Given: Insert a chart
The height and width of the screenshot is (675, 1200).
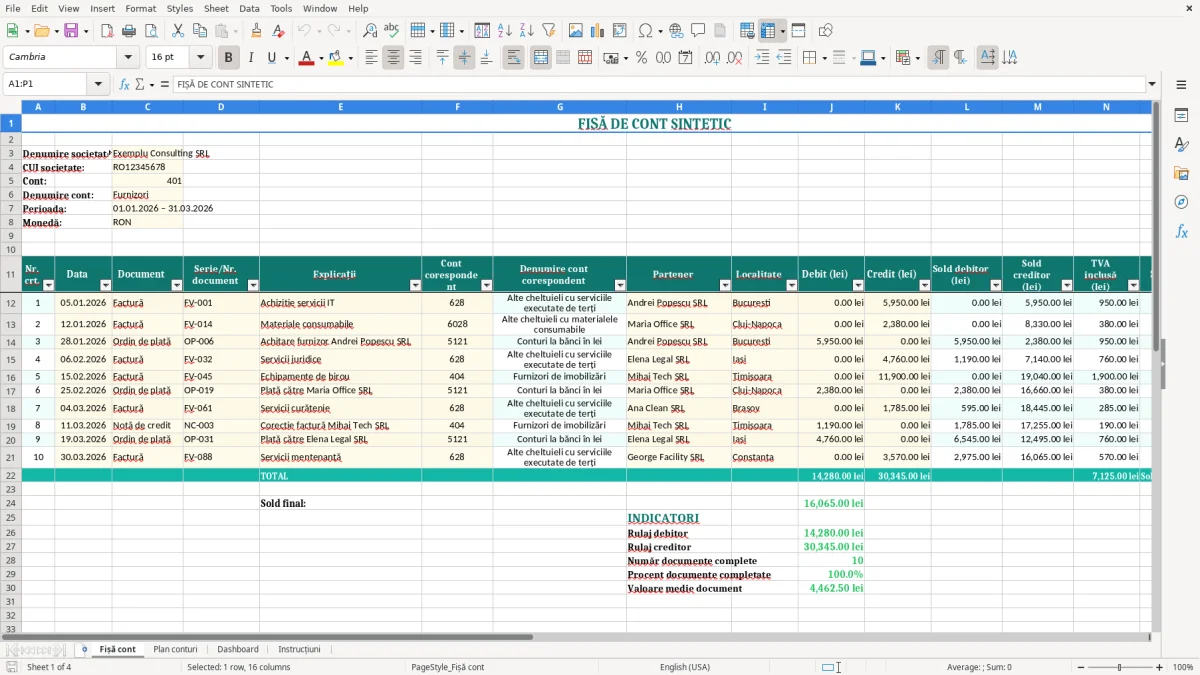Looking at the screenshot, I should (x=598, y=31).
